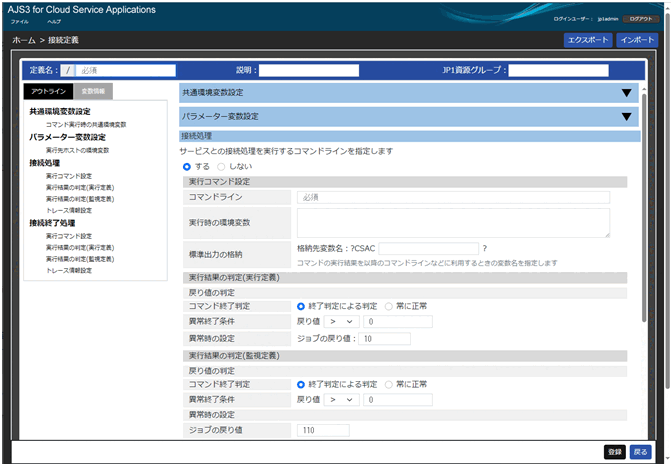Click the 戻る button
This screenshot has width=672, height=466.
[641, 452]
